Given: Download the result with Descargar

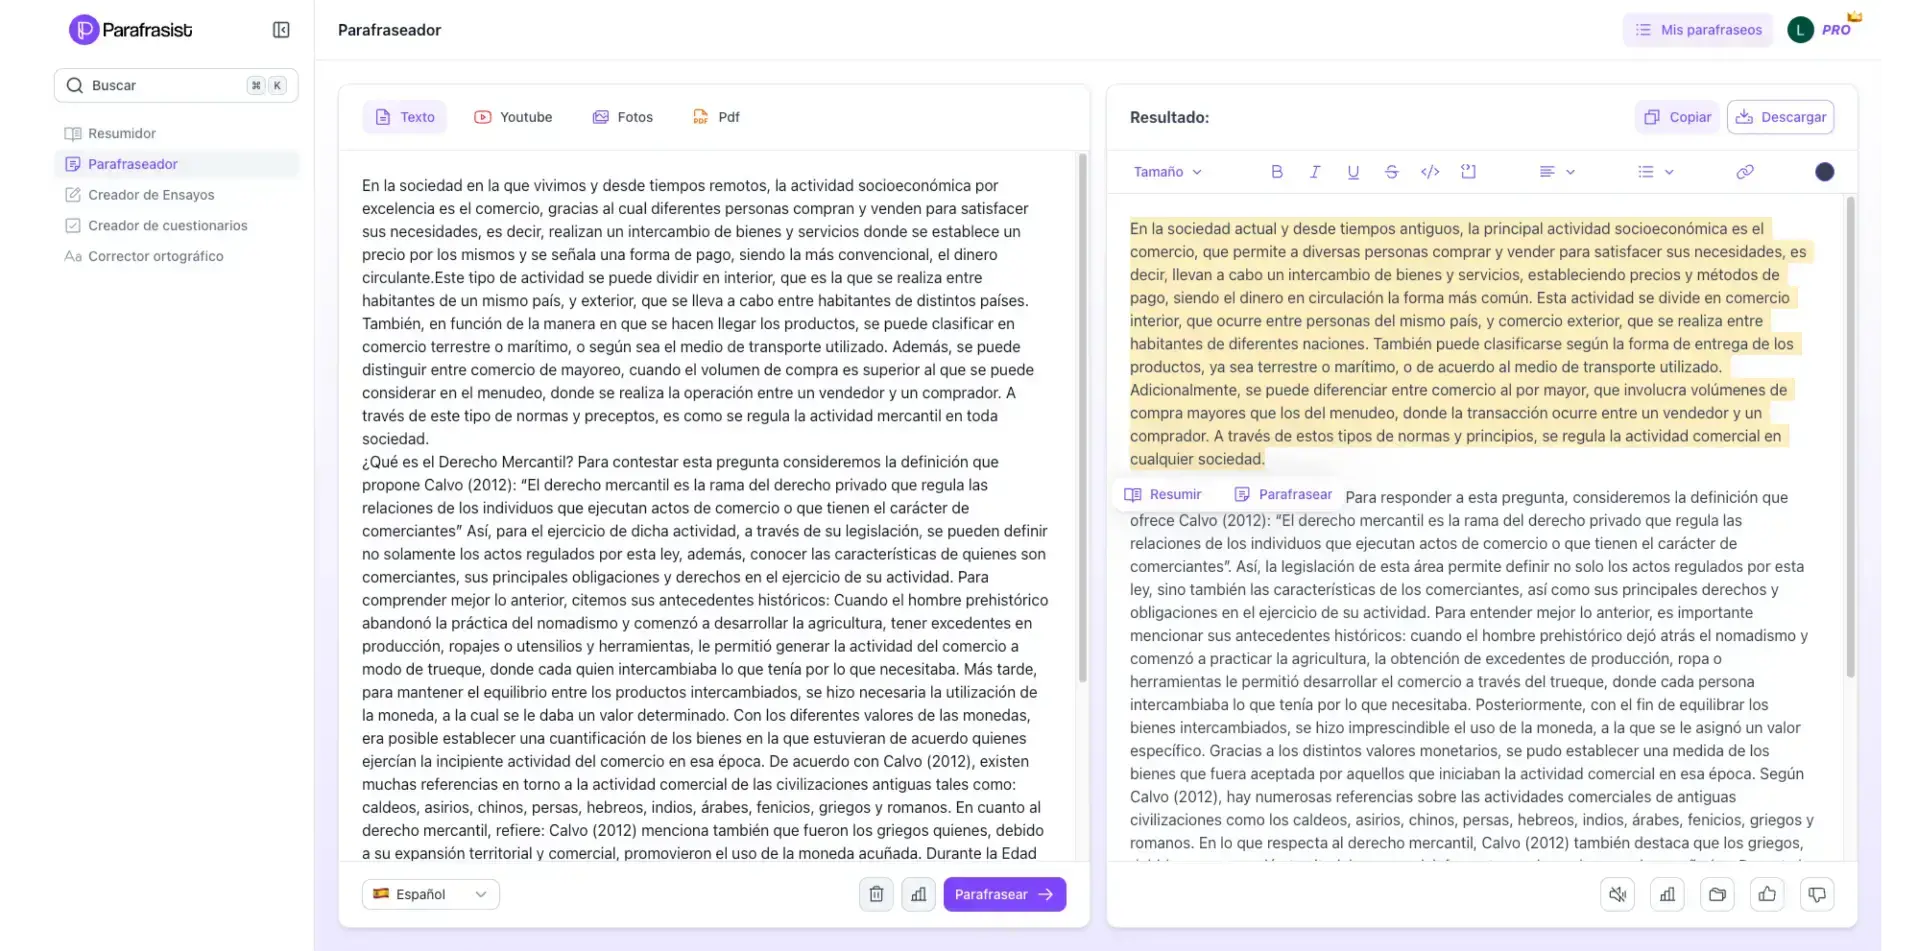Looking at the screenshot, I should [x=1780, y=117].
